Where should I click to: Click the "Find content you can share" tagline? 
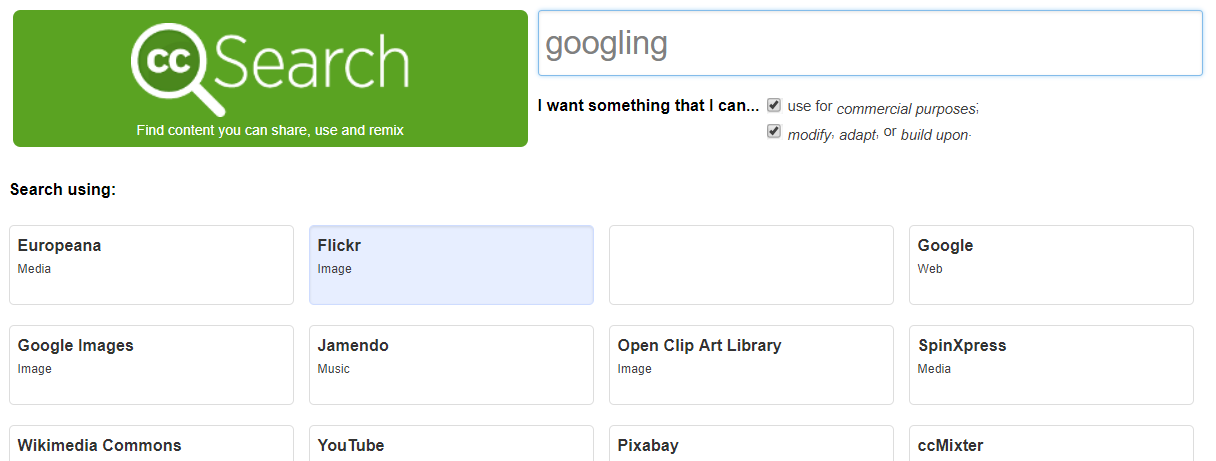pyautogui.click(x=270, y=130)
